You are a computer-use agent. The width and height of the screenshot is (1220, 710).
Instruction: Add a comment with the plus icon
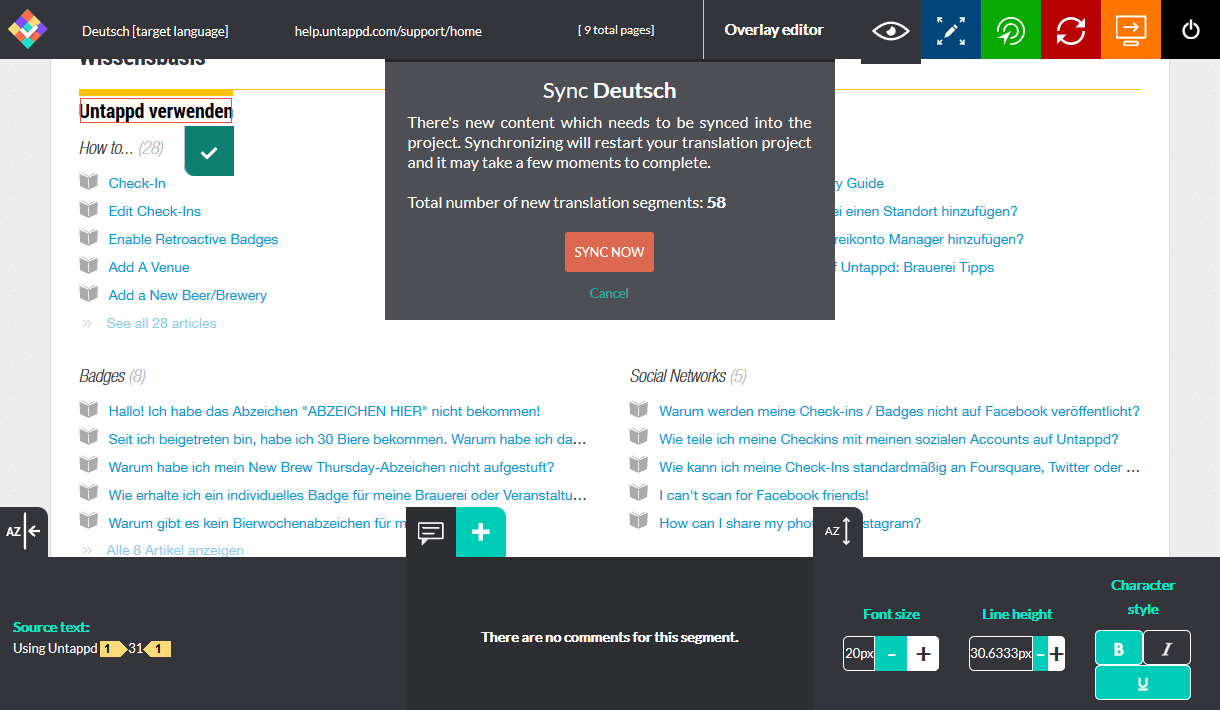pyautogui.click(x=481, y=532)
